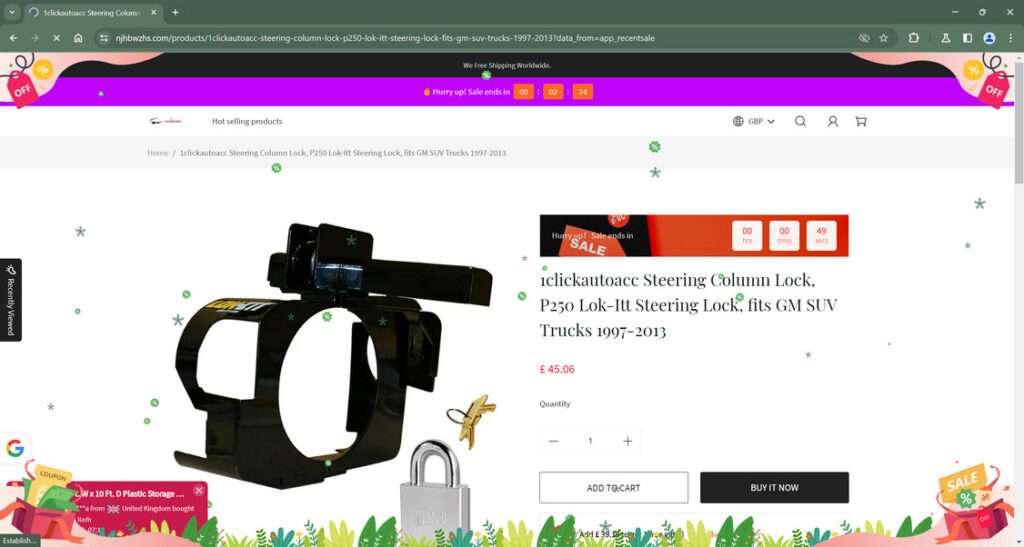Open Hot selling products menu
Screen dimensions: 1024x547
[x=247, y=121]
